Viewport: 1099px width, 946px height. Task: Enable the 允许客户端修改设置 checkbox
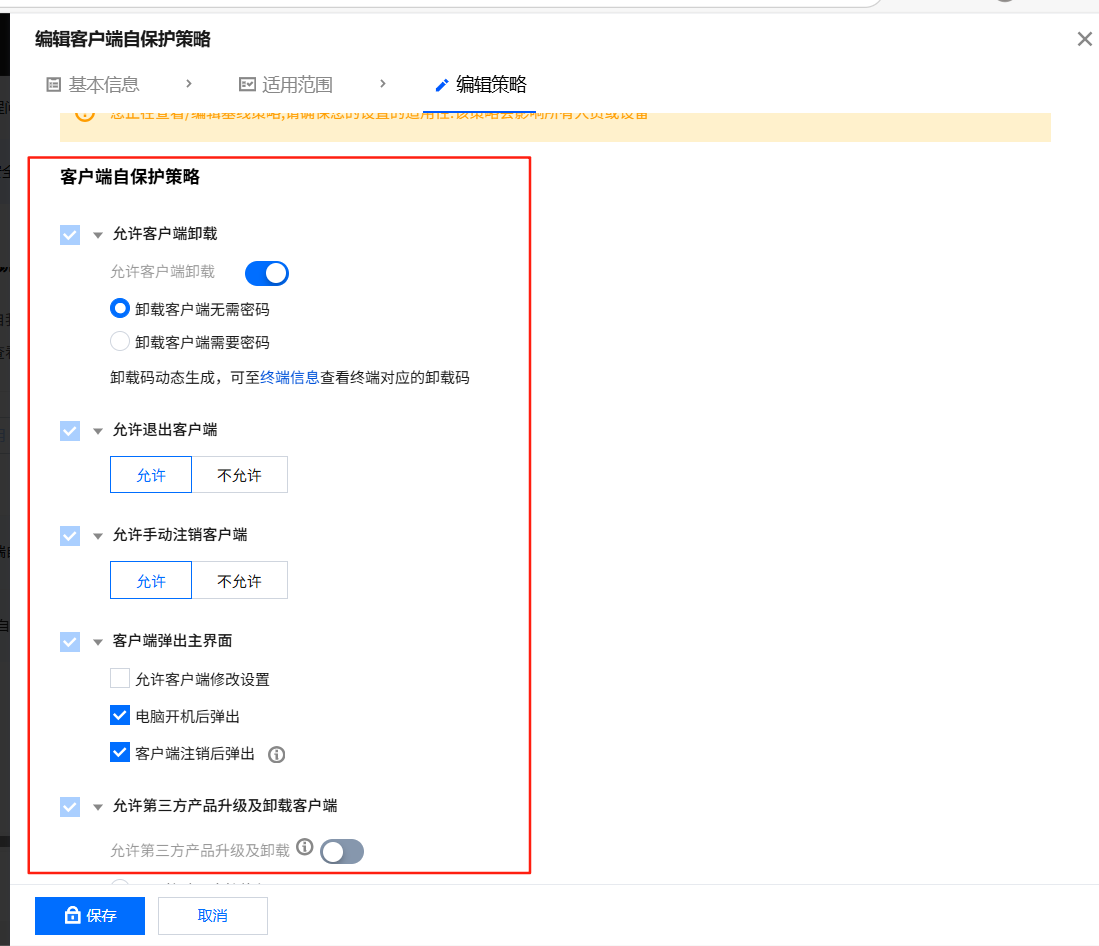pos(120,679)
